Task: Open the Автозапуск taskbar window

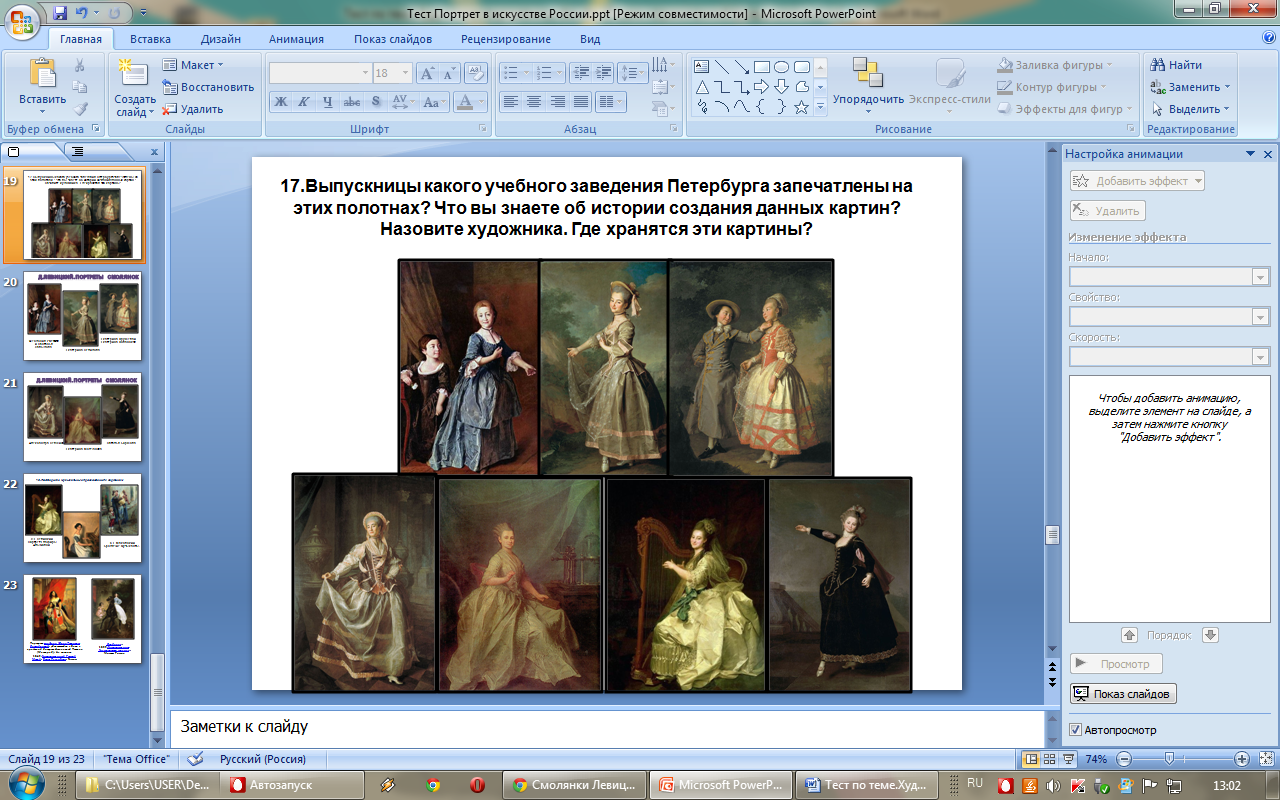Action: click(292, 785)
